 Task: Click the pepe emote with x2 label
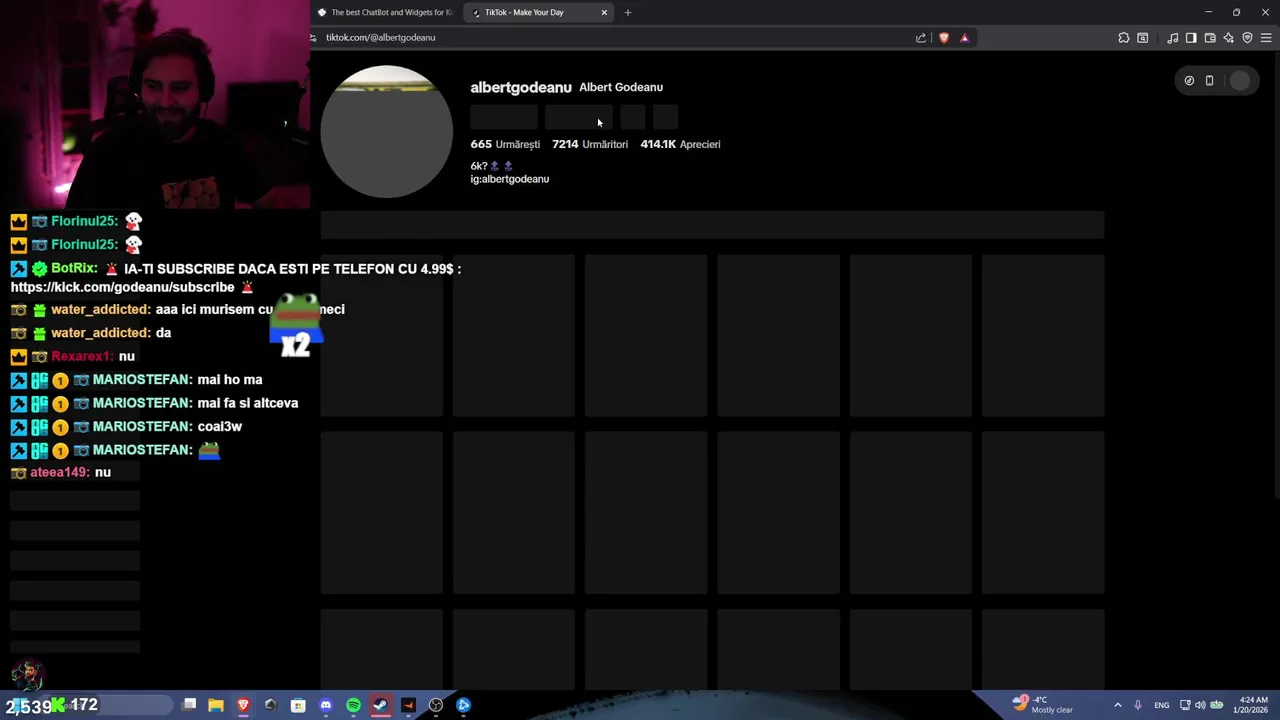(296, 325)
